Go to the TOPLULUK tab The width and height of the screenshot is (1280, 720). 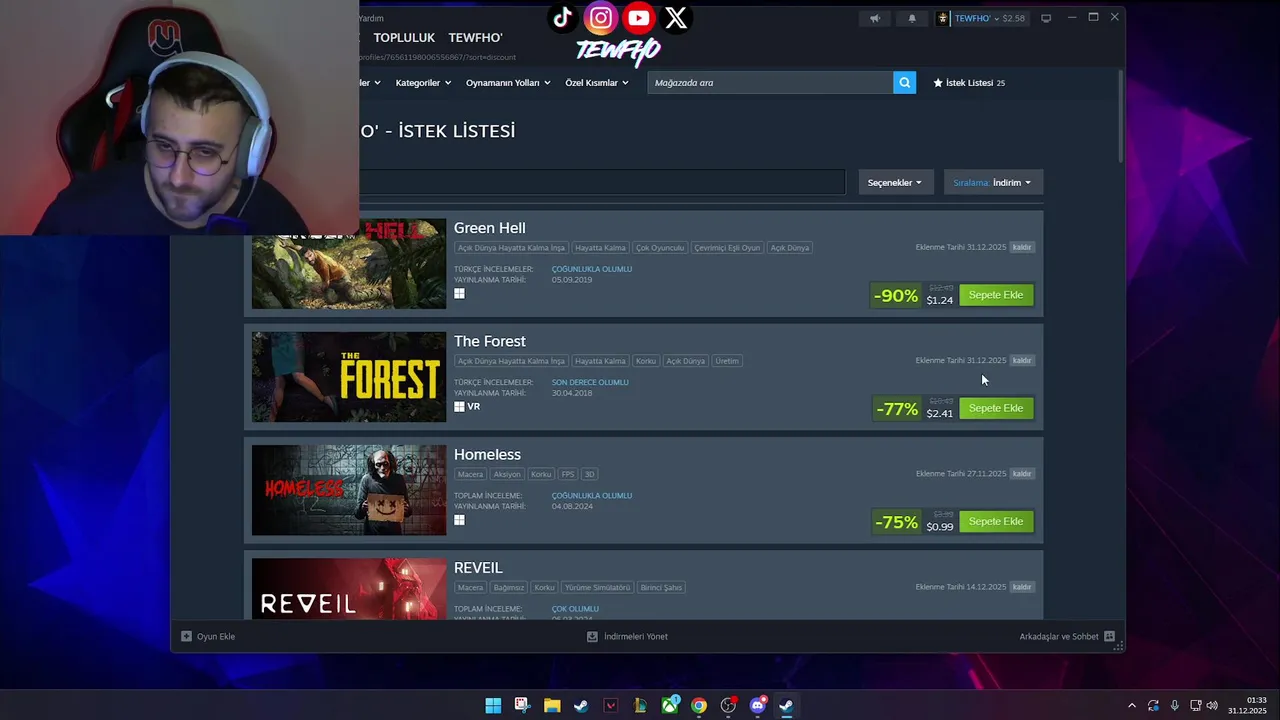404,38
